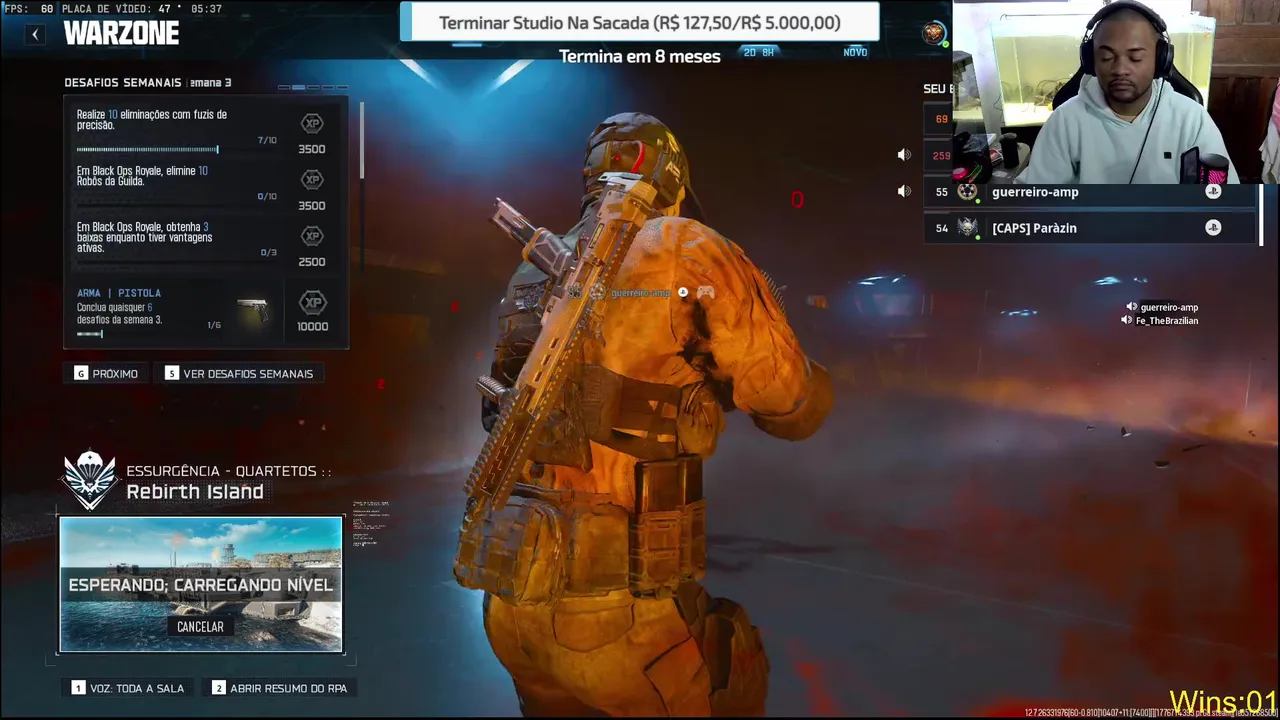Click the G key Próximo button
The height and width of the screenshot is (720, 1280).
tap(106, 373)
